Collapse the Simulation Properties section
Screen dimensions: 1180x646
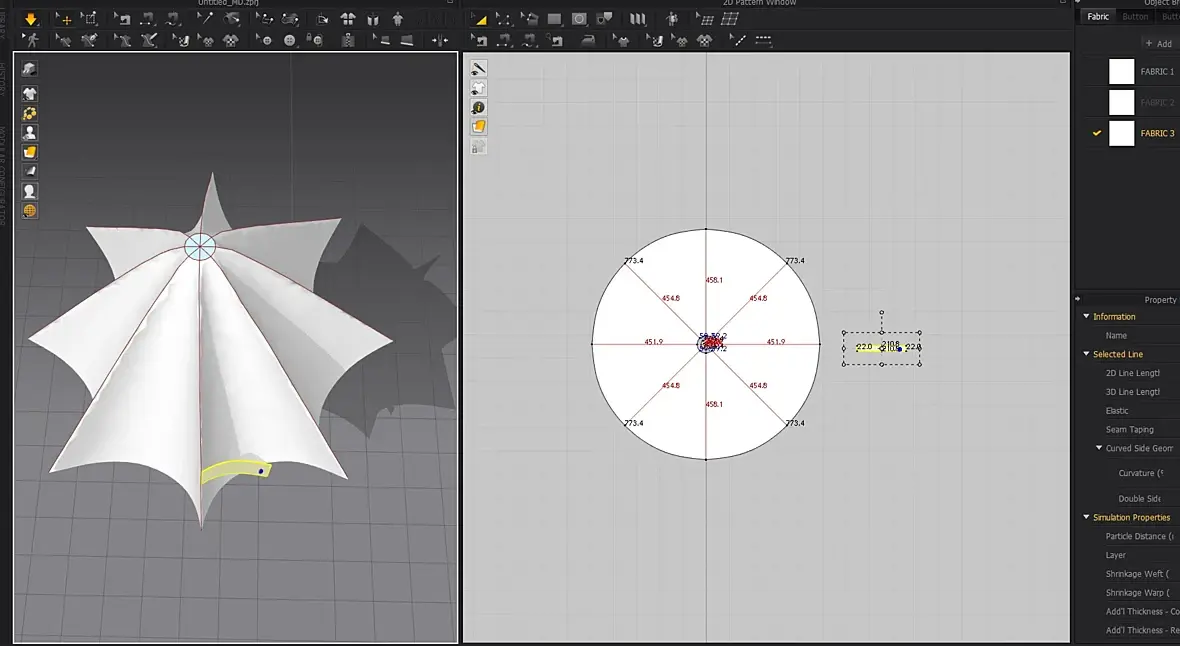point(1087,518)
